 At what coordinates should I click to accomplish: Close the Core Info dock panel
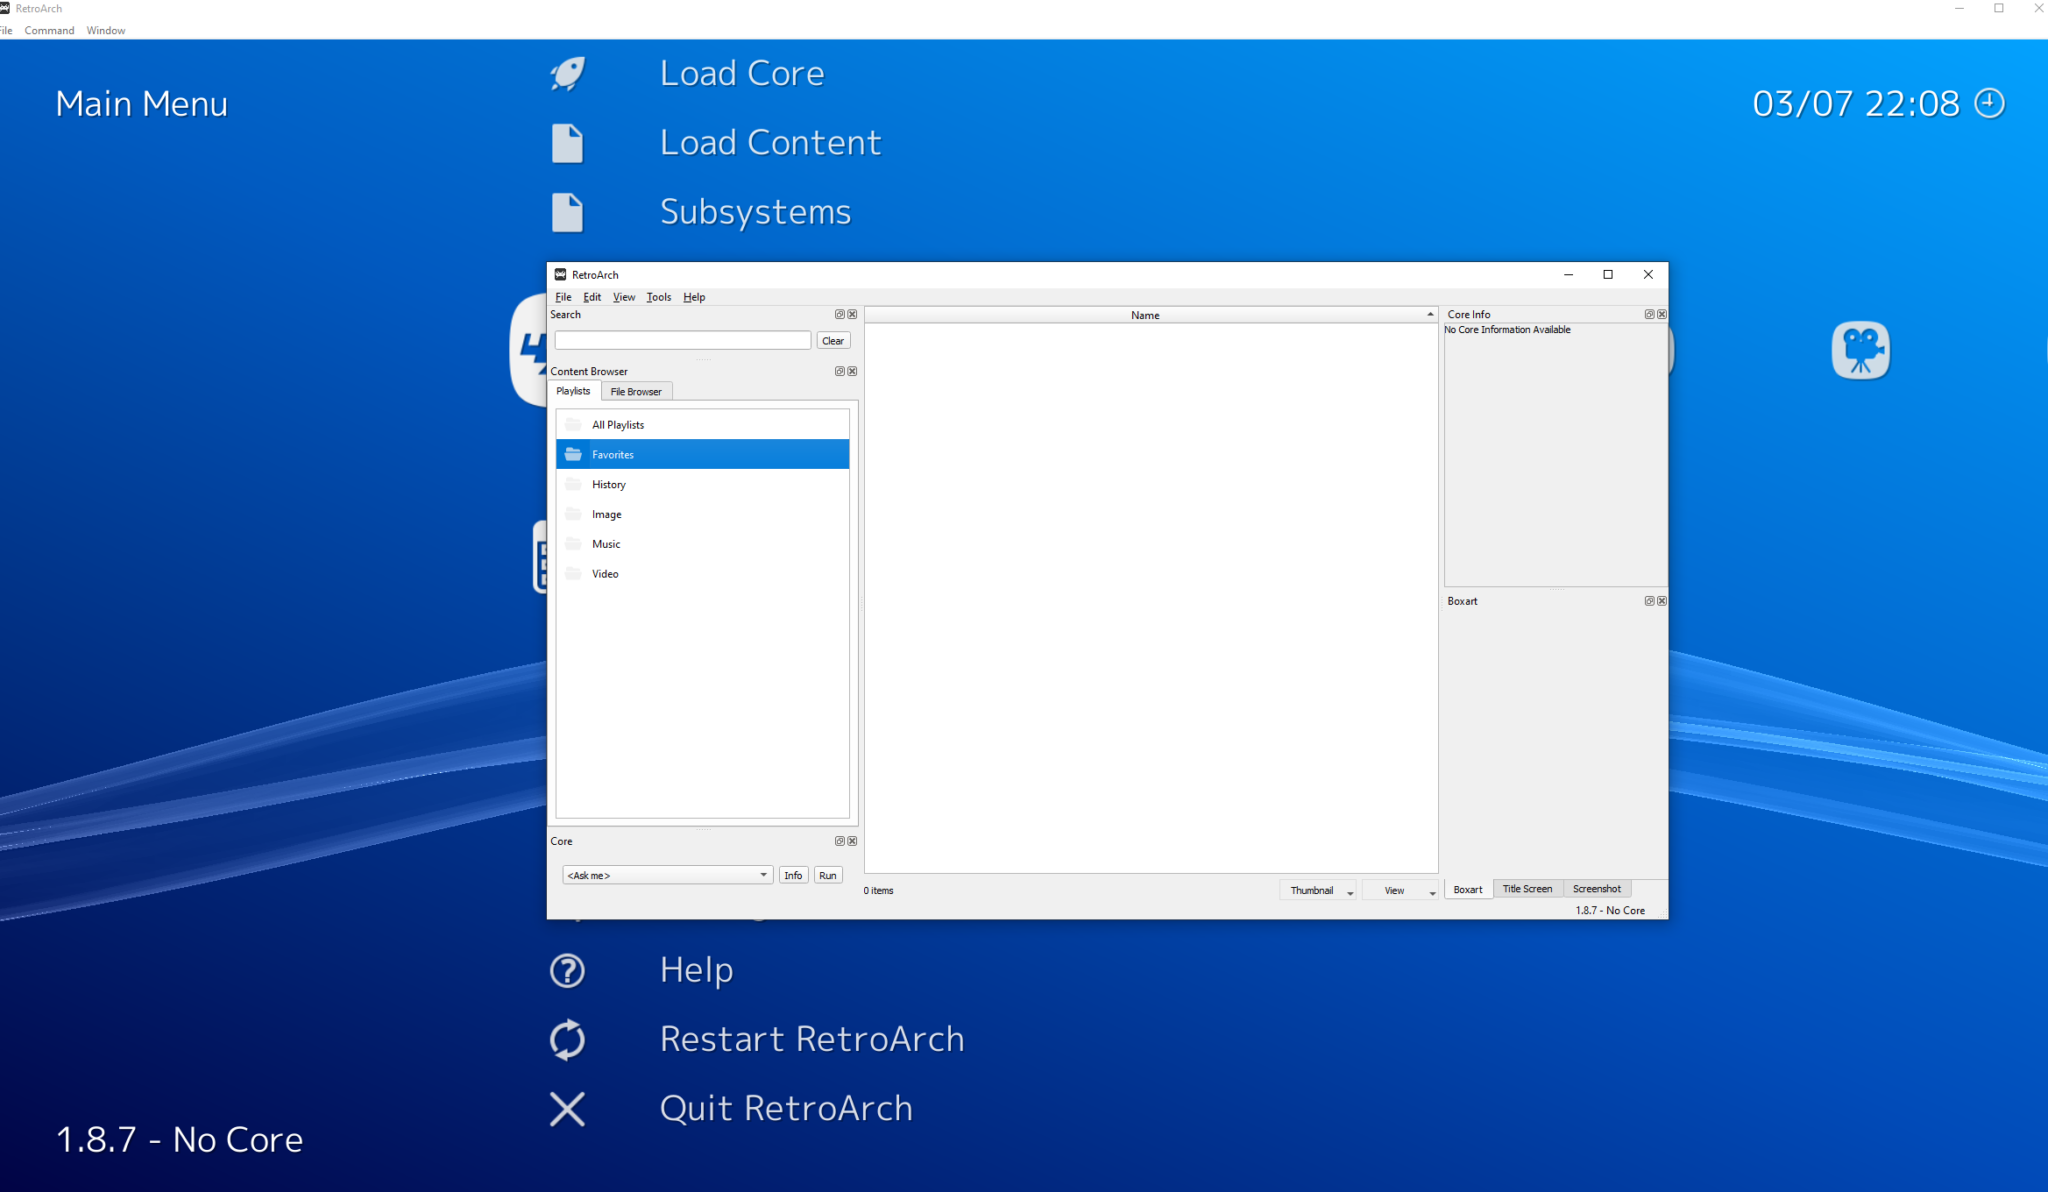pos(1662,314)
